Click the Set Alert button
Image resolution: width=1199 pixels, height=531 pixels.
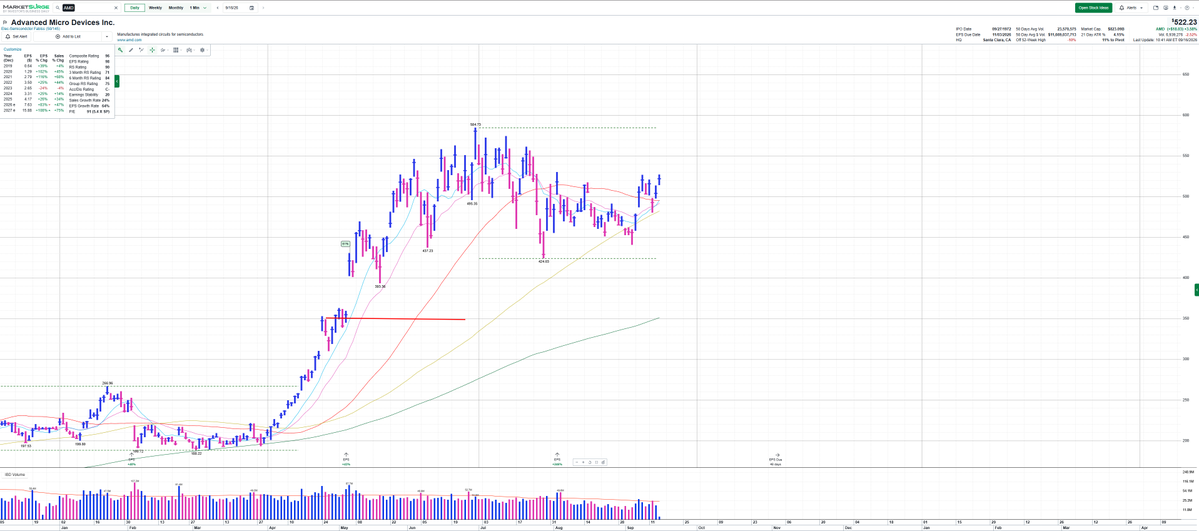coord(16,36)
